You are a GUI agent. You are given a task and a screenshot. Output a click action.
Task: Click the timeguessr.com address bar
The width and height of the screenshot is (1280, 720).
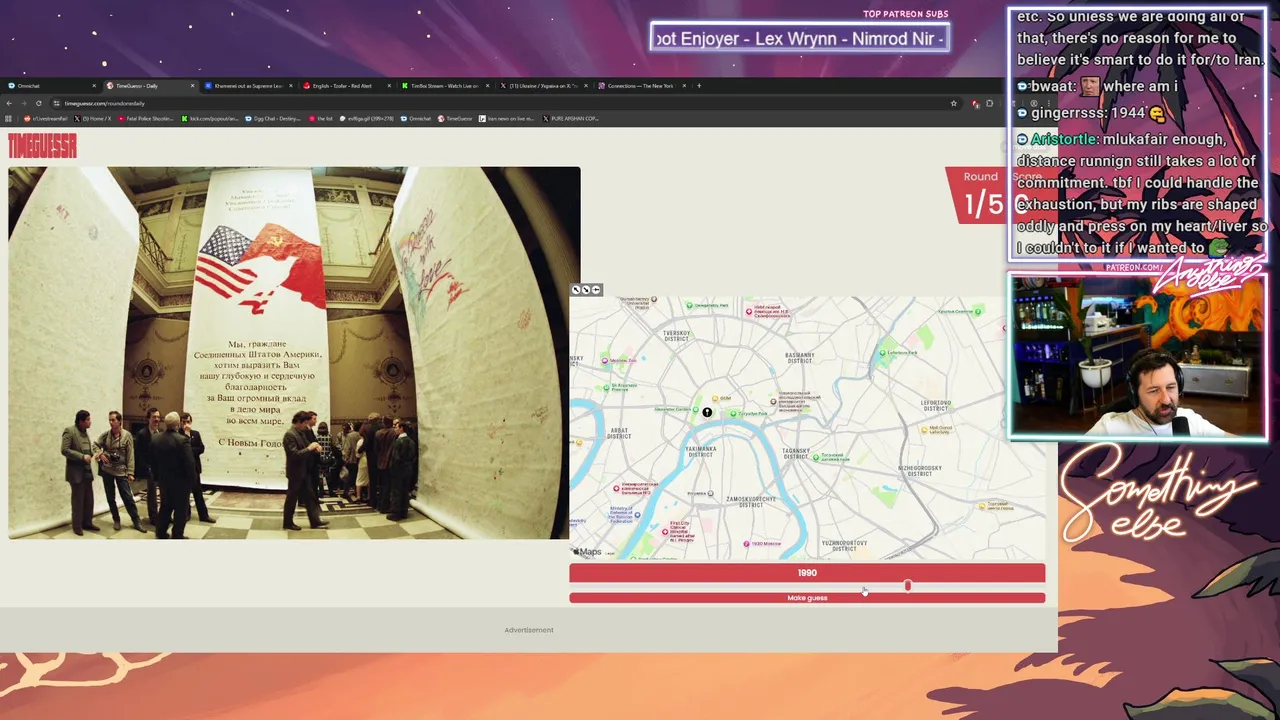tap(500, 103)
